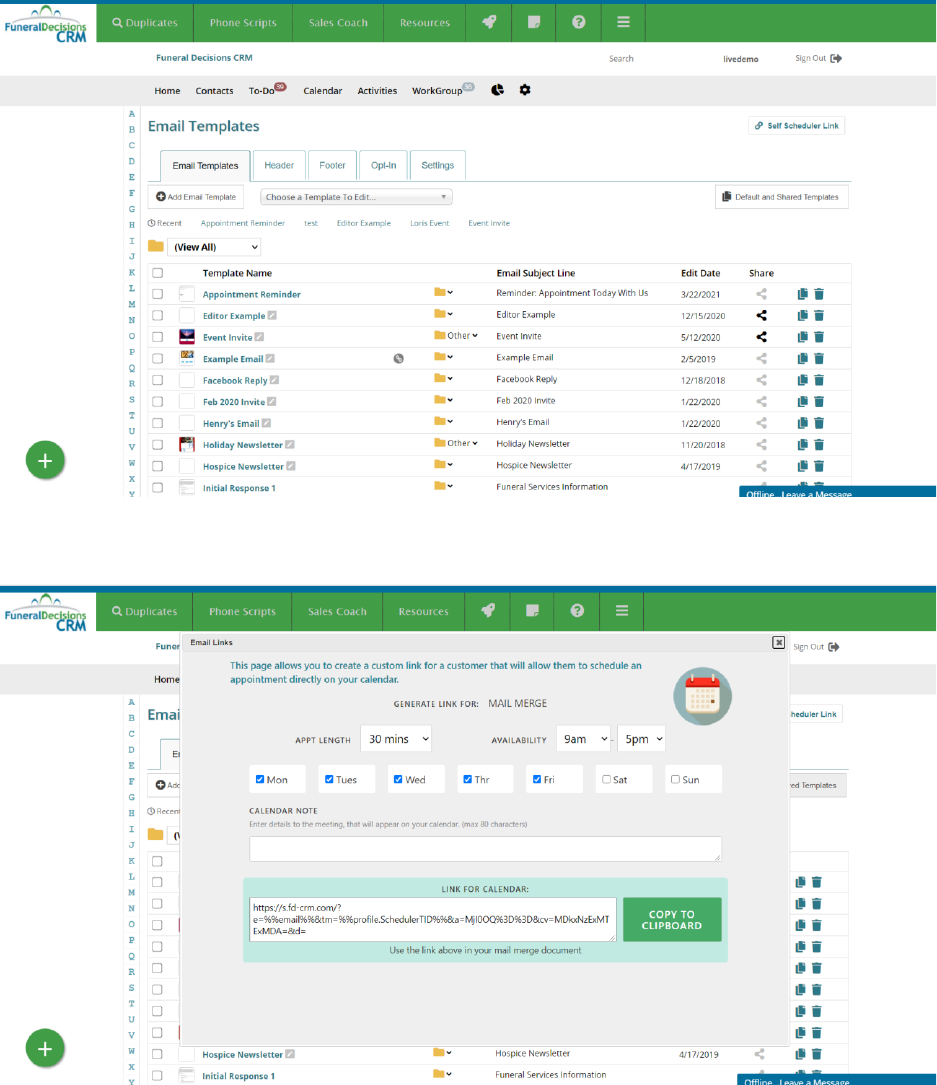Click the globe icon beside Example Email
The height and width of the screenshot is (1085, 937).
click(399, 359)
